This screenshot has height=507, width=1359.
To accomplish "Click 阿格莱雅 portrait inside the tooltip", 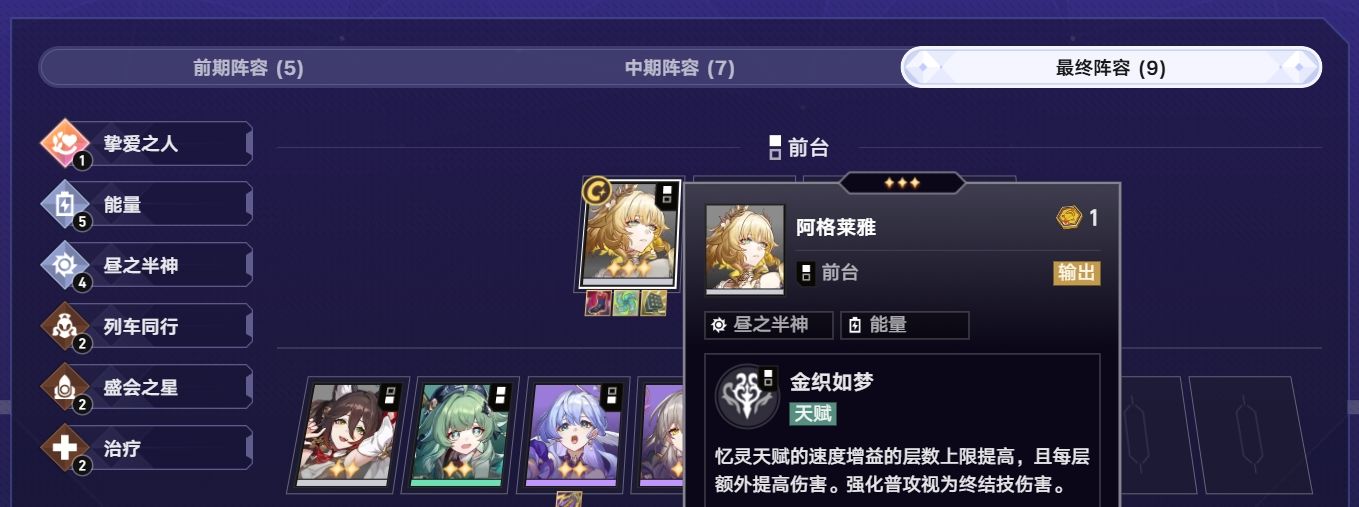I will [745, 250].
